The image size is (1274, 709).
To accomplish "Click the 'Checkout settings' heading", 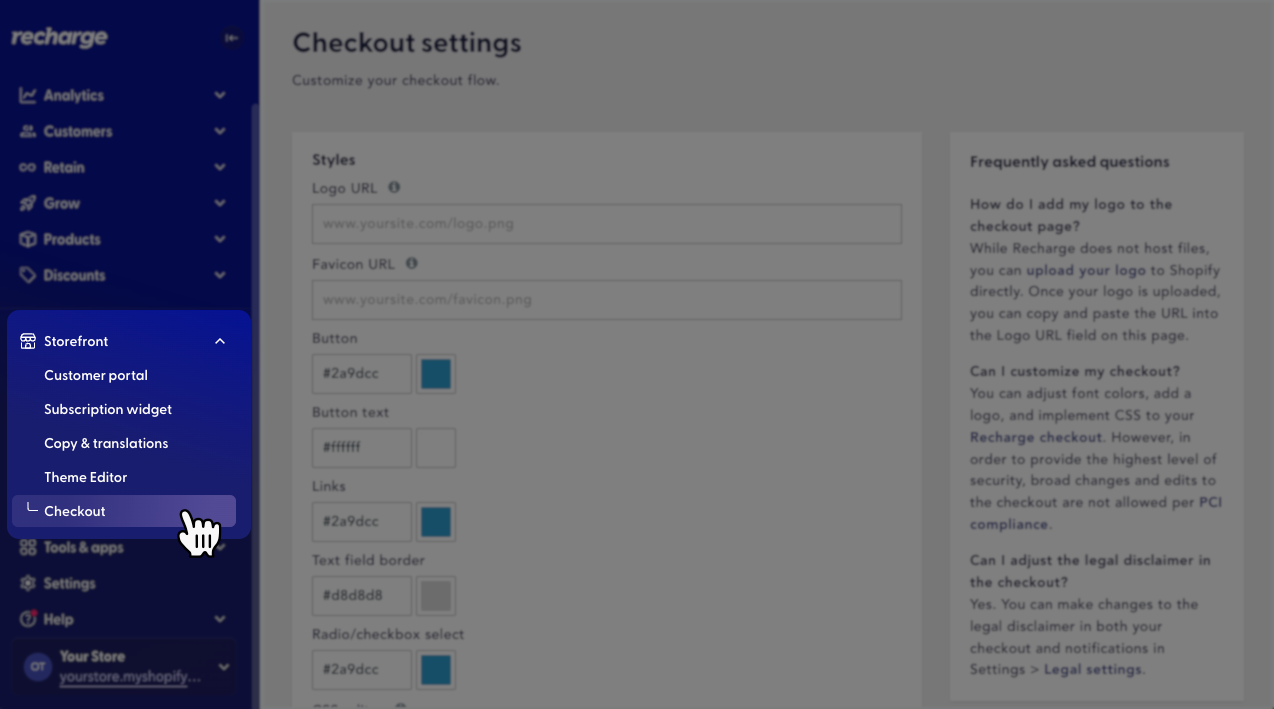I will coord(407,43).
